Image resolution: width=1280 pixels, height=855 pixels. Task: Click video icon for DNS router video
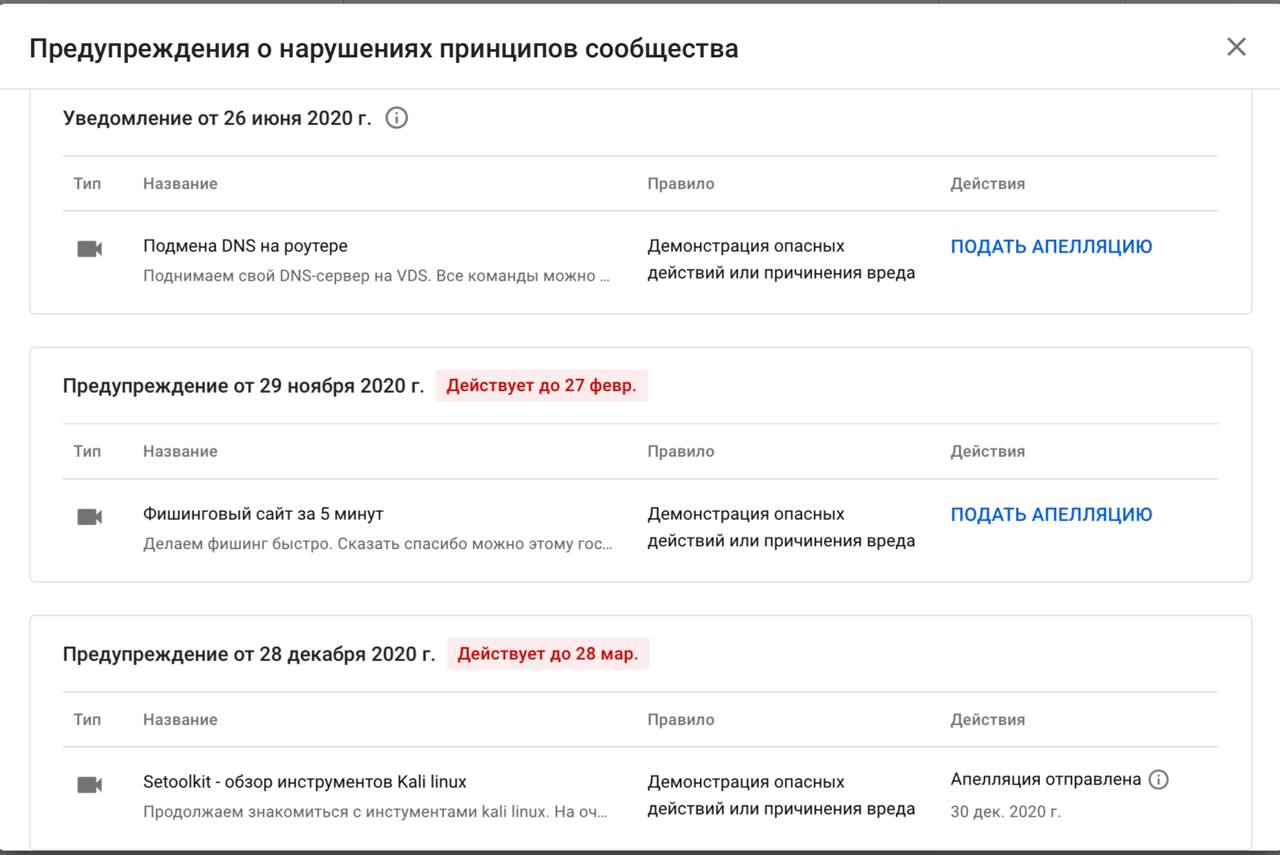point(90,249)
